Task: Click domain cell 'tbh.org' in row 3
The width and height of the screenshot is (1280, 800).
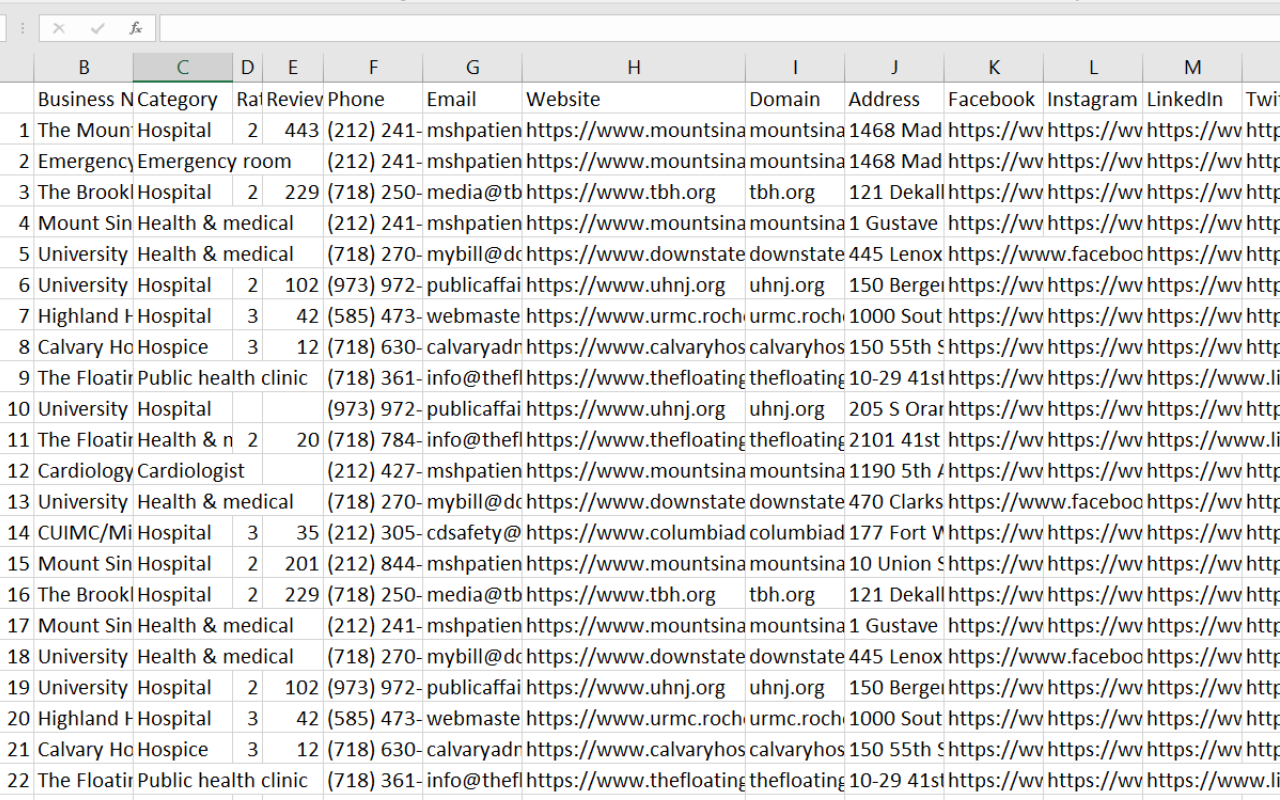Action: click(795, 192)
